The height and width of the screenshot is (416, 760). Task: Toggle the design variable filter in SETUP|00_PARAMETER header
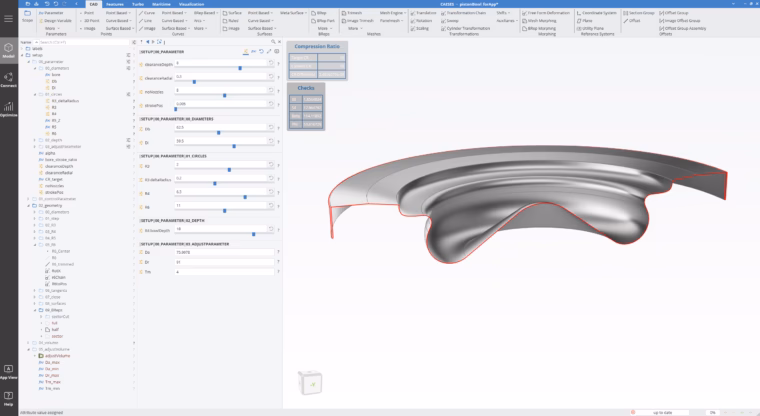pos(246,51)
